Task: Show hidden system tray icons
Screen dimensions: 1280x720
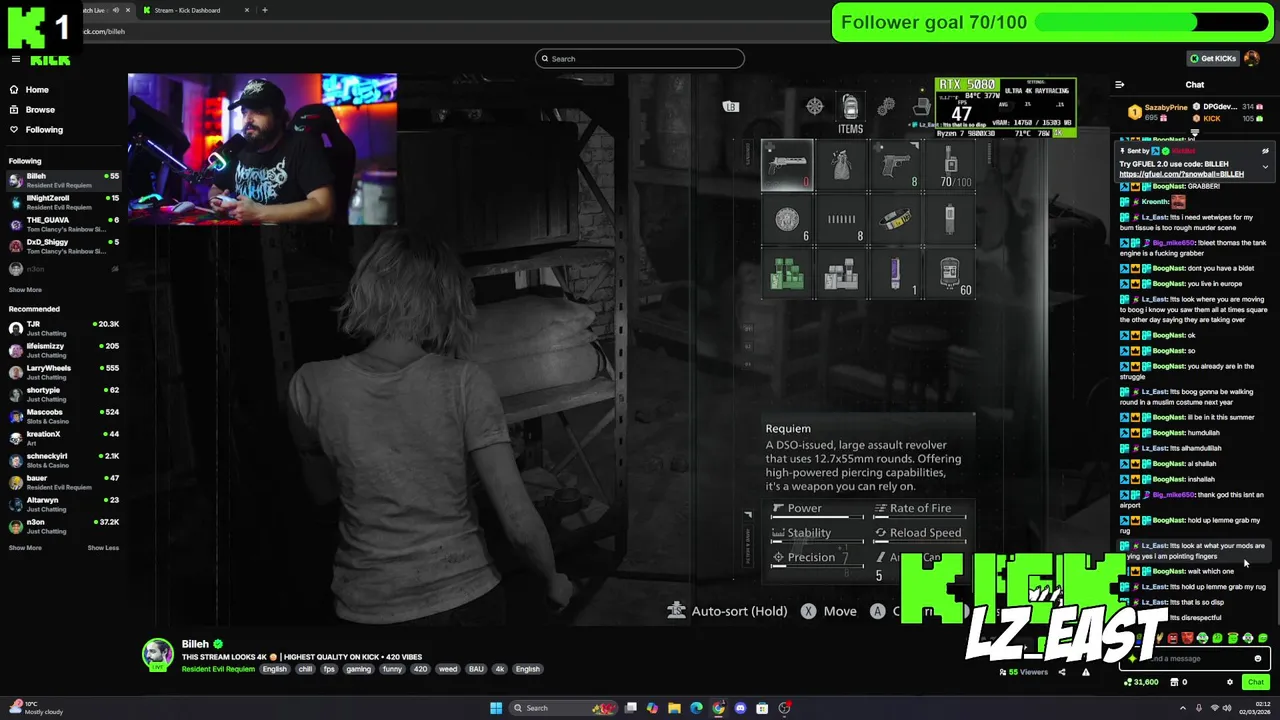Action: click(x=1183, y=708)
